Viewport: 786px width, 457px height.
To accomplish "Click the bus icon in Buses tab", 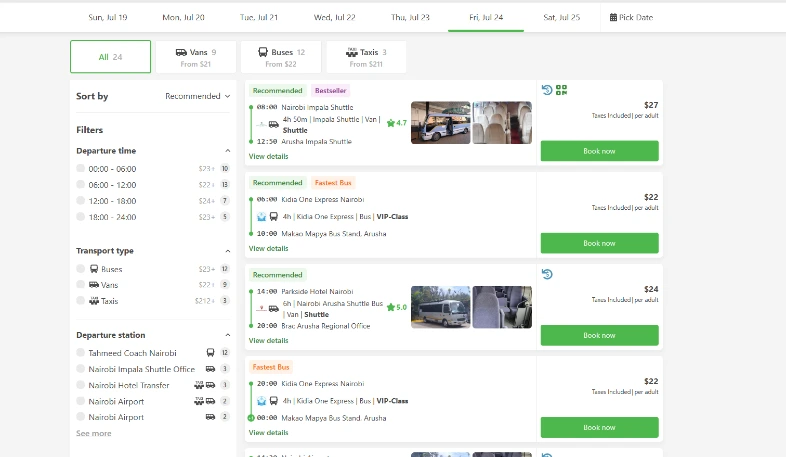I will click(x=262, y=52).
